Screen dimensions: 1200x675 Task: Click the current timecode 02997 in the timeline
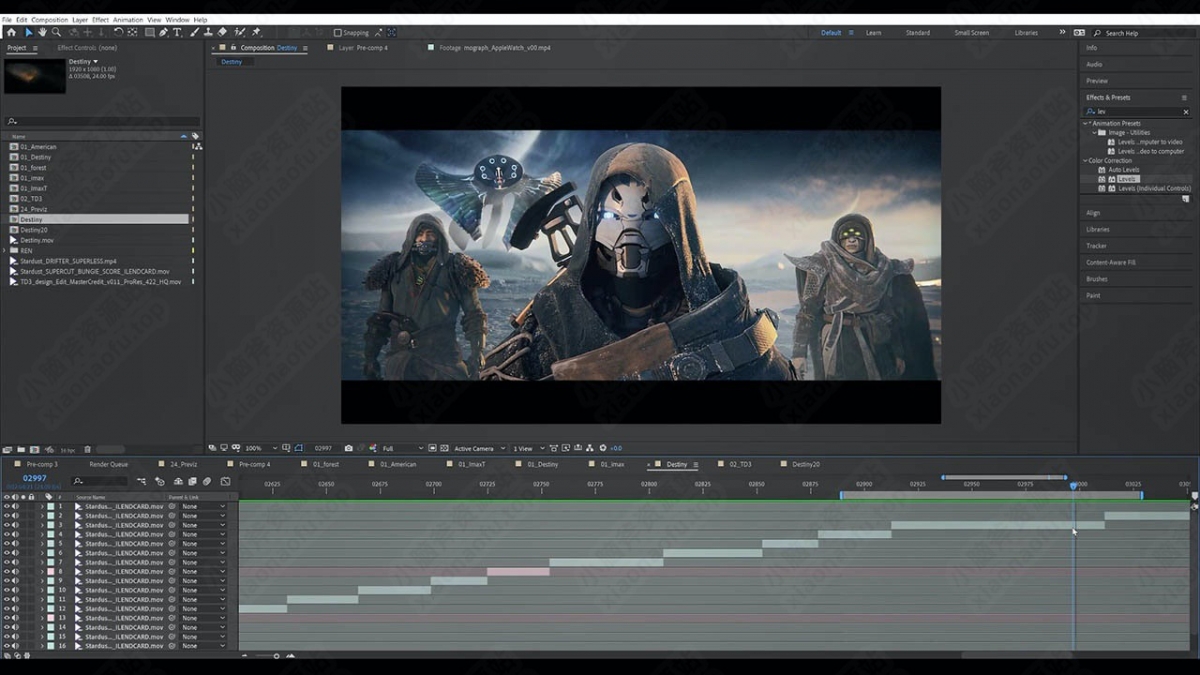35,479
